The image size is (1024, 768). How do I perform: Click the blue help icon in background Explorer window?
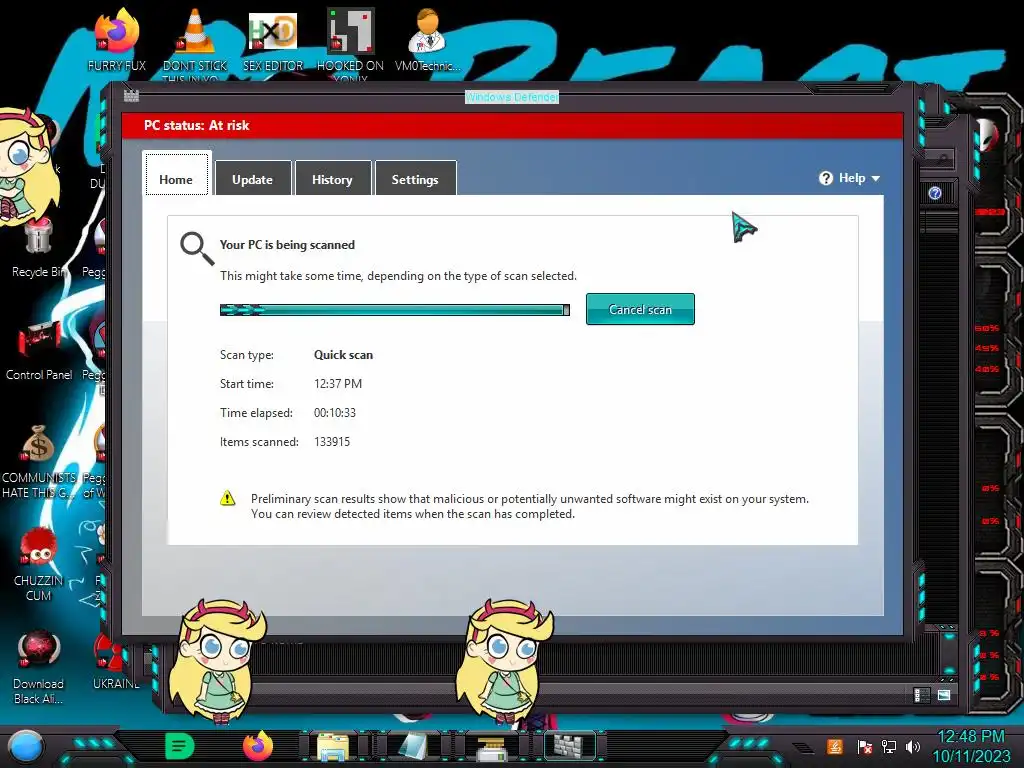(935, 193)
